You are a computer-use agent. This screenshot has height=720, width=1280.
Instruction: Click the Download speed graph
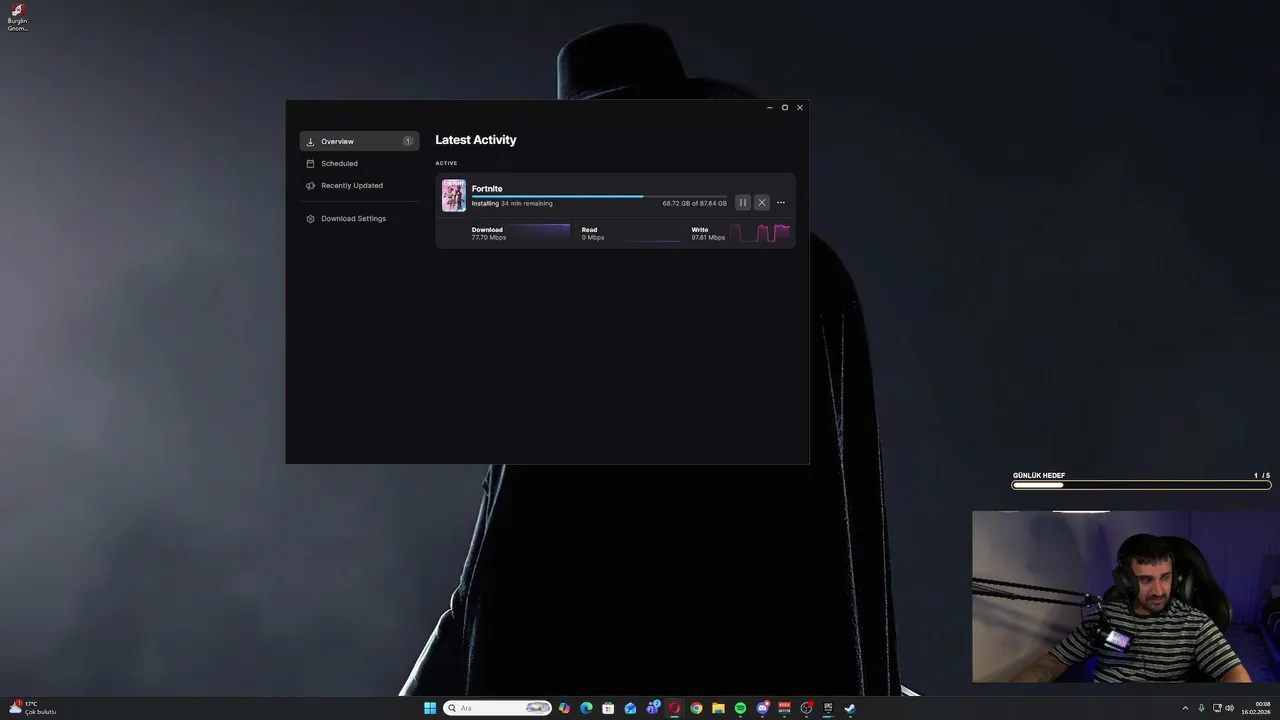(x=540, y=233)
